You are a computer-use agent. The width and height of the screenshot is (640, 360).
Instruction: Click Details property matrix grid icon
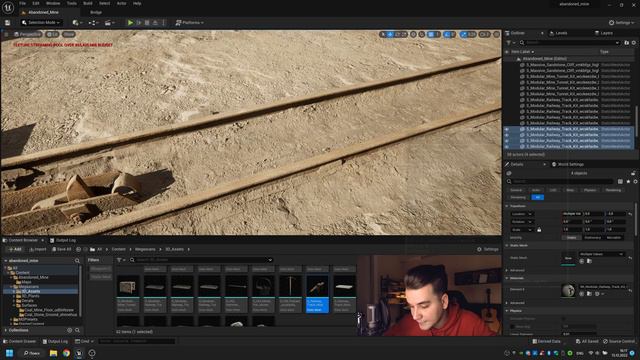[x=620, y=181]
